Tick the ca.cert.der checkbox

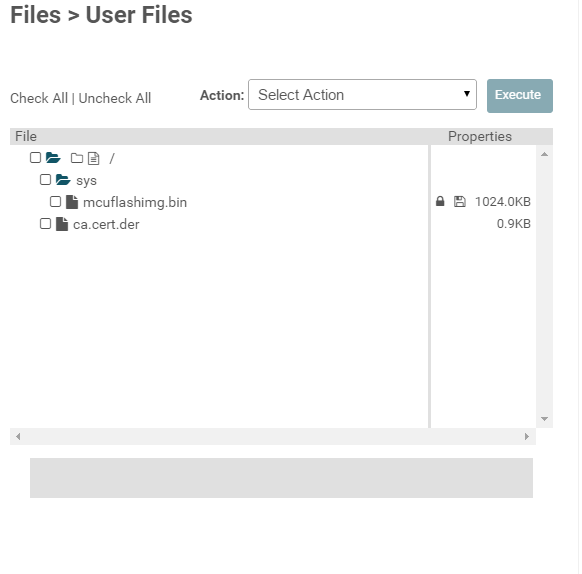tap(45, 224)
